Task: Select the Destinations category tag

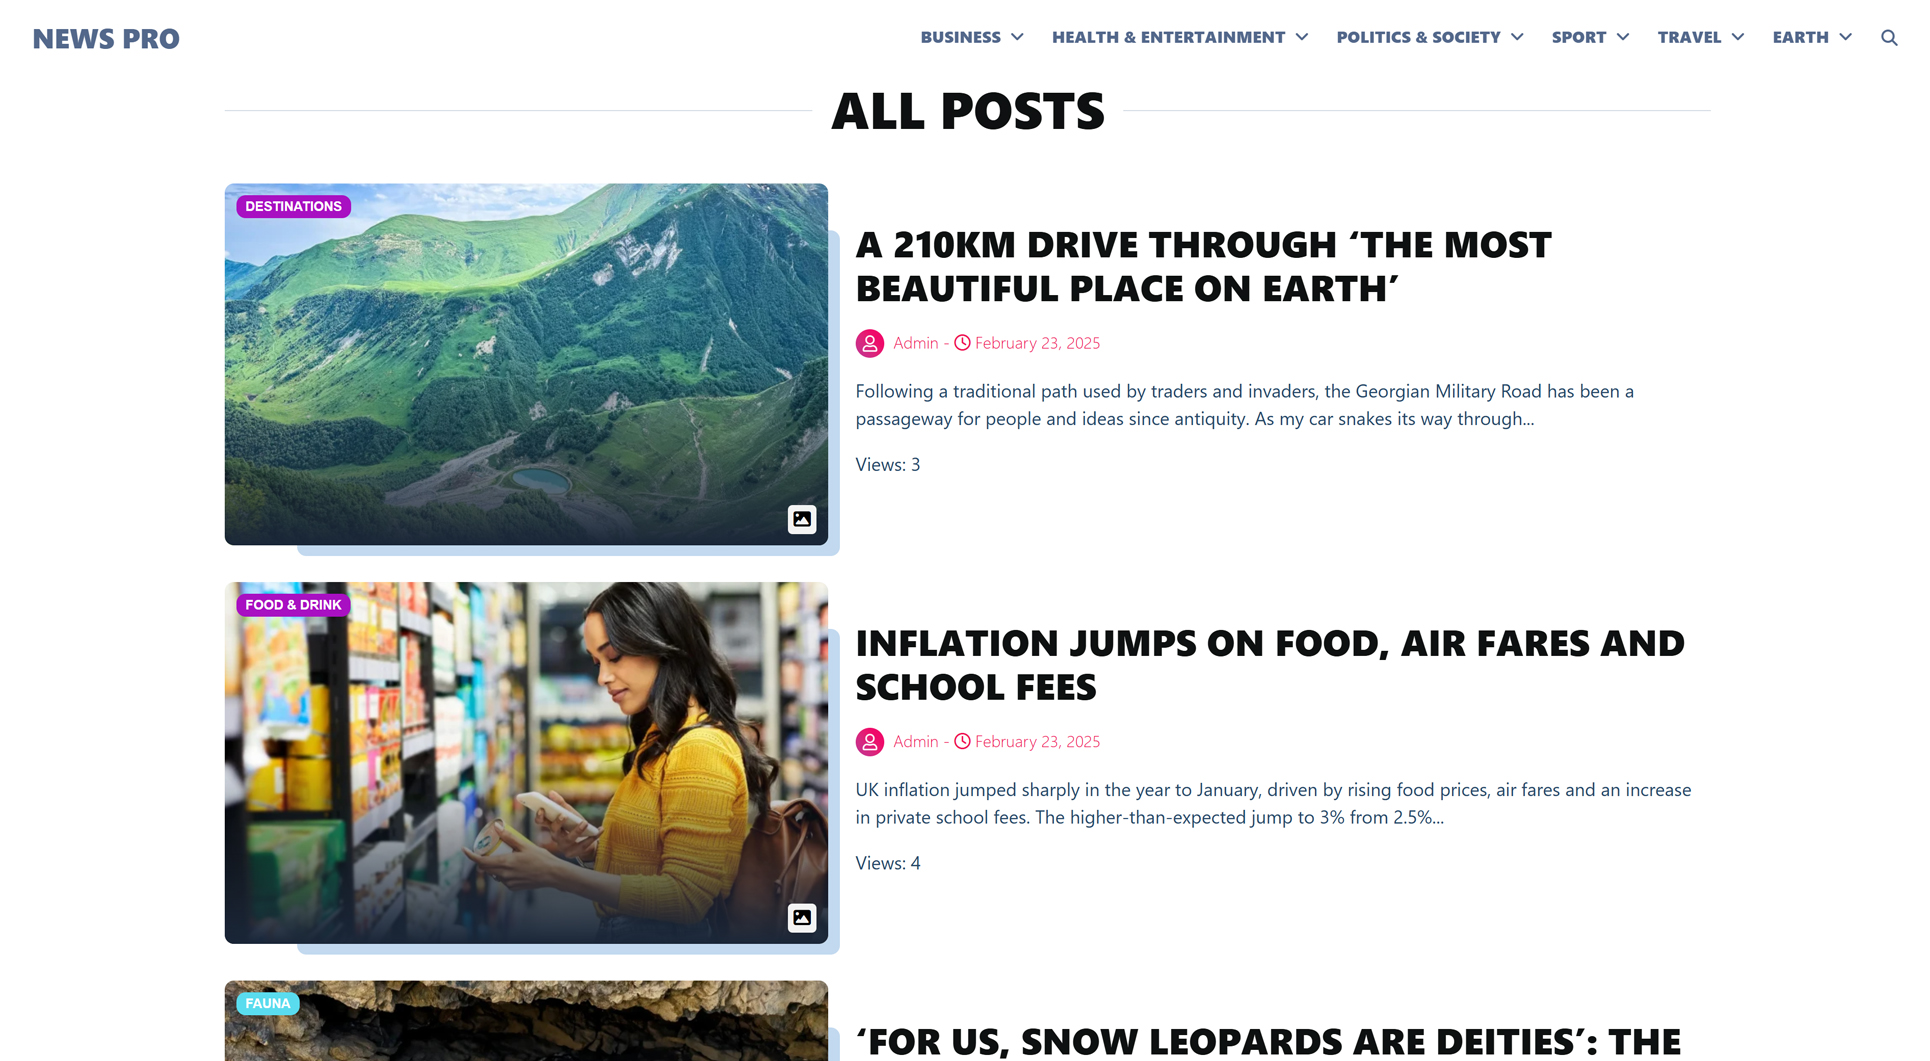Action: [293, 206]
